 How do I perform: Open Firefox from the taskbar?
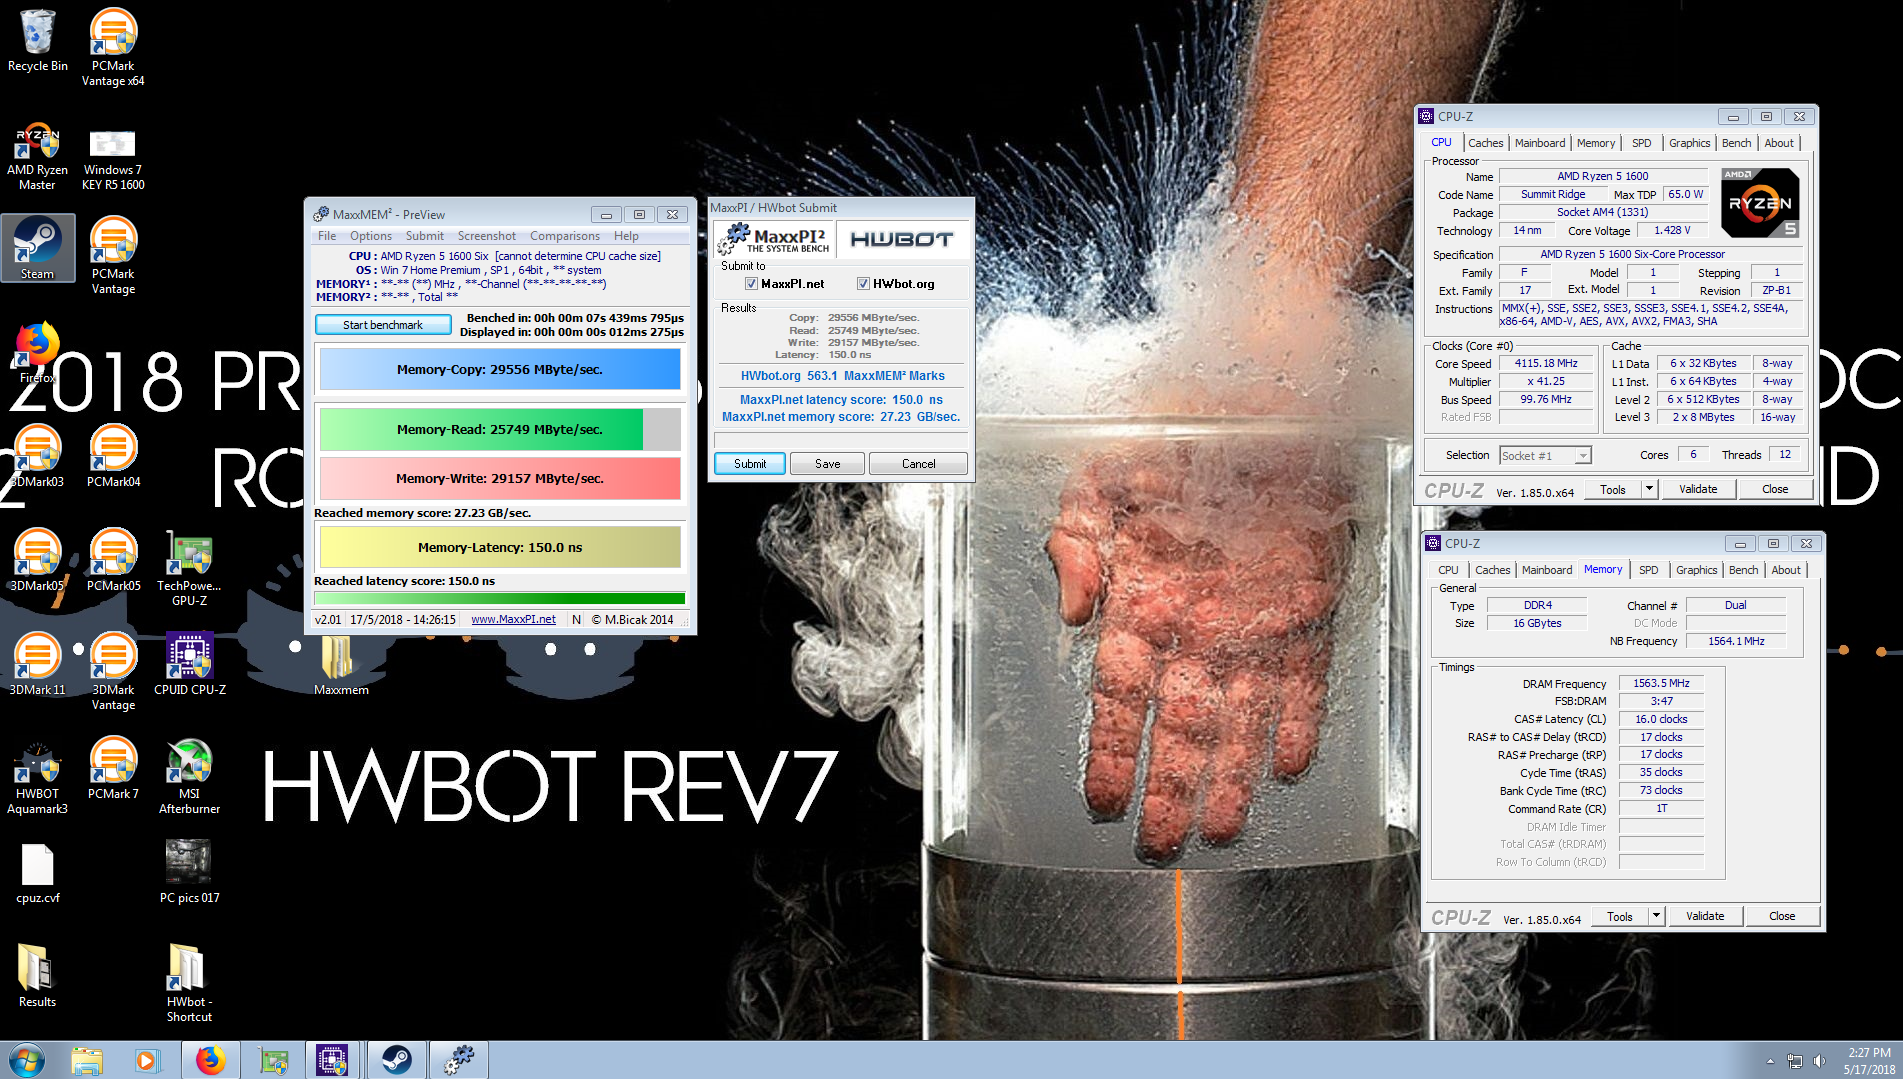(x=210, y=1059)
